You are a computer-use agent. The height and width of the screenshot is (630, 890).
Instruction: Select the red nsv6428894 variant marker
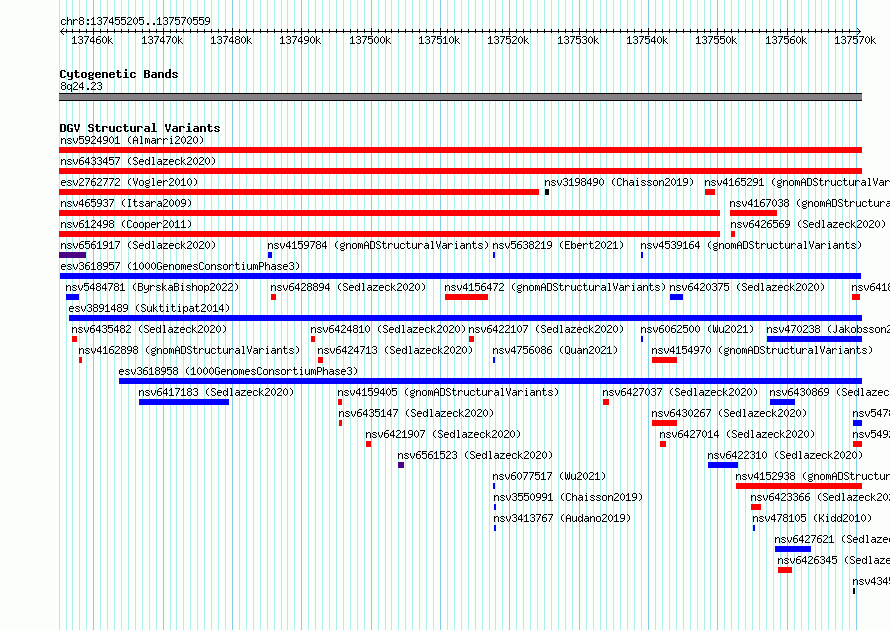(x=274, y=297)
